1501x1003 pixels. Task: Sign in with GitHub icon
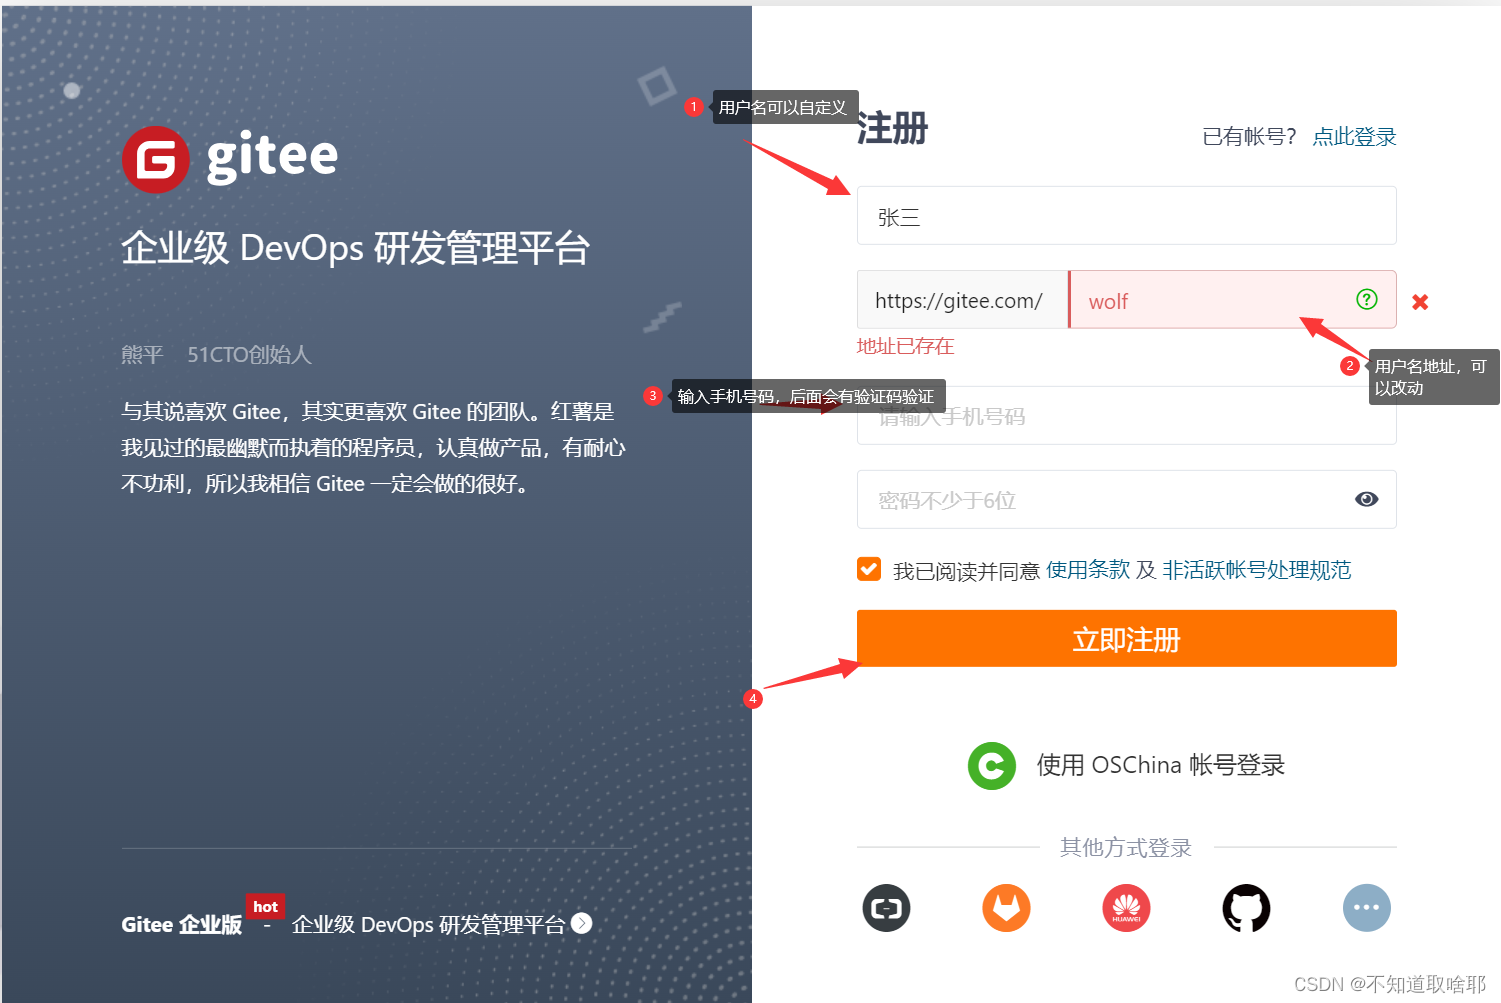click(1246, 908)
